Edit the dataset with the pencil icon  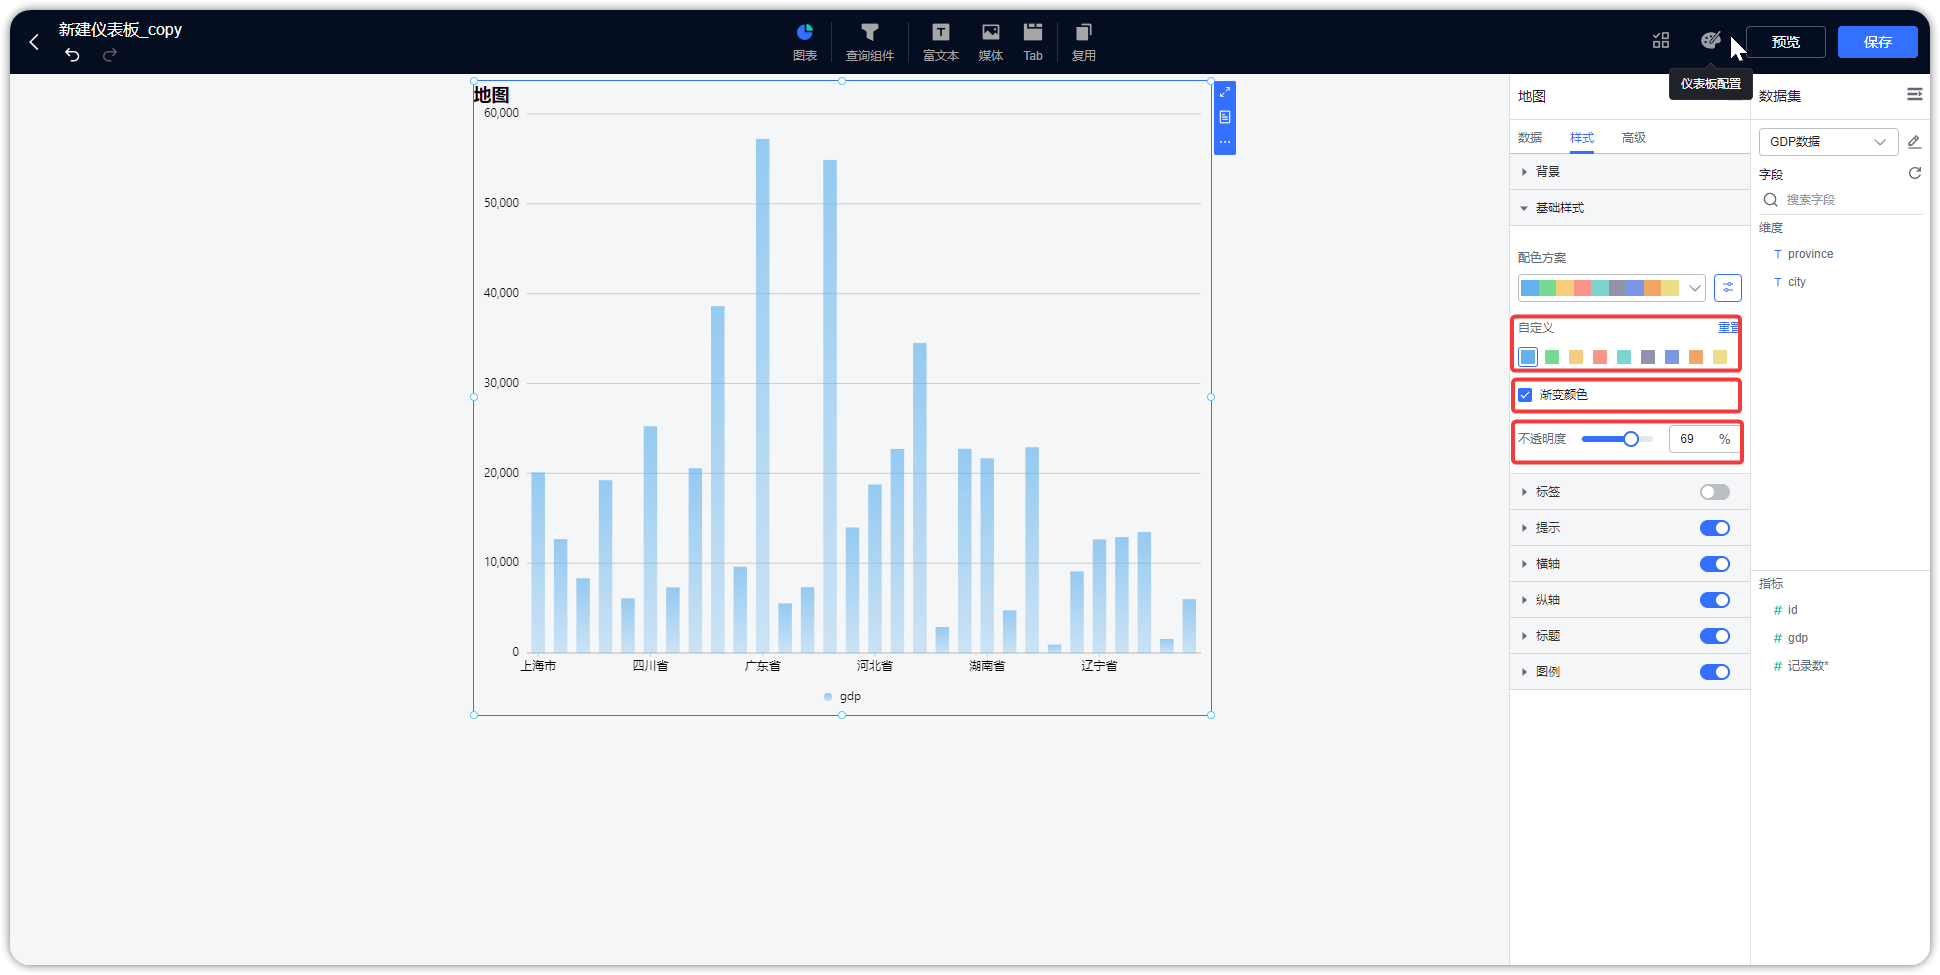pyautogui.click(x=1914, y=142)
